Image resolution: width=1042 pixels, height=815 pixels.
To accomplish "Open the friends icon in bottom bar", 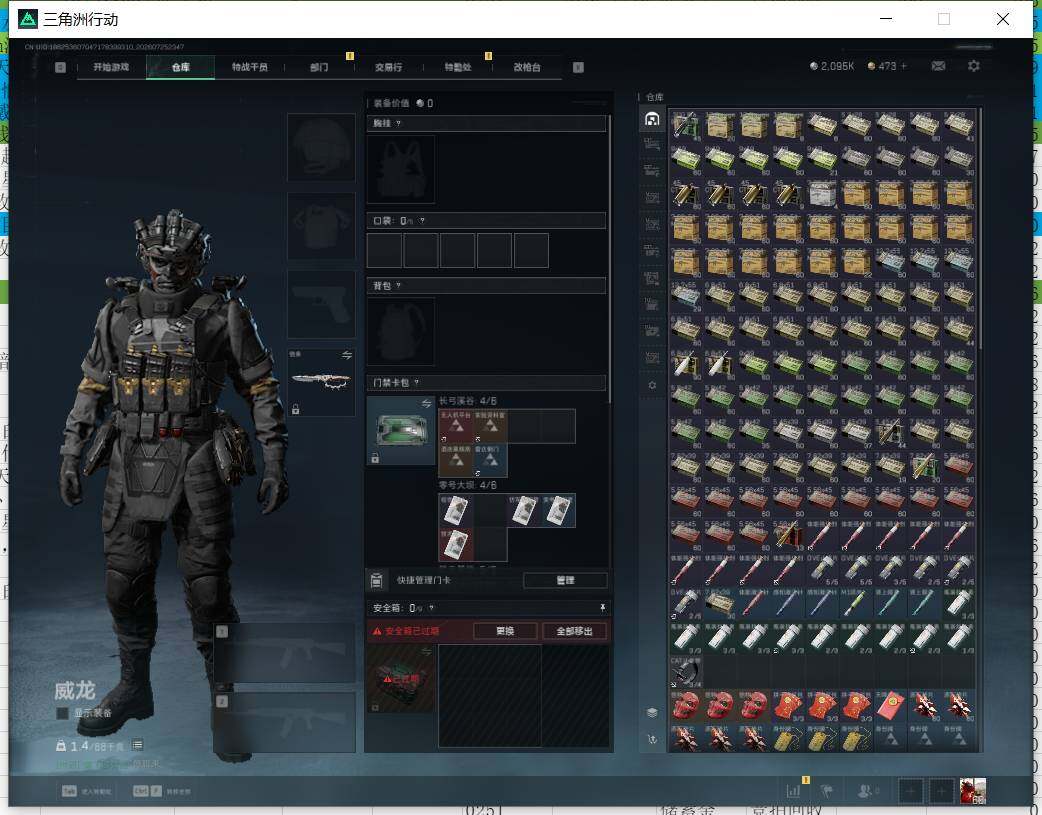I will 866,791.
